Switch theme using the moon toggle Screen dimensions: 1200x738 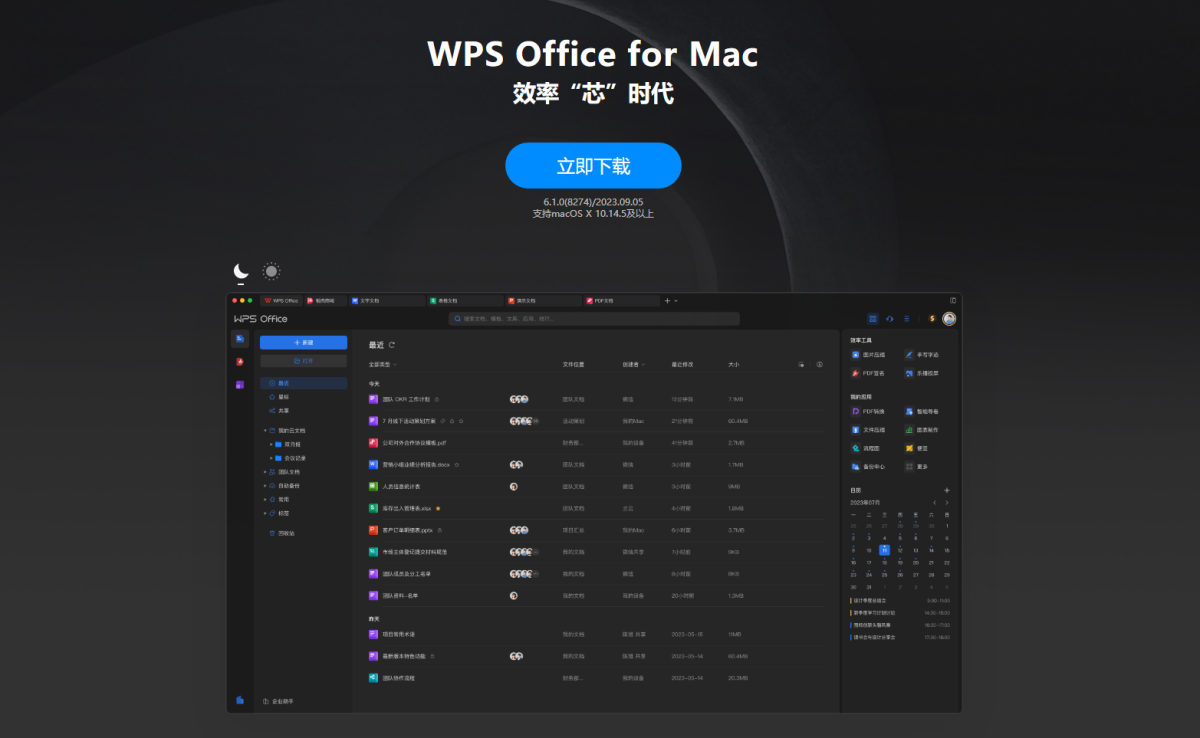tap(241, 270)
